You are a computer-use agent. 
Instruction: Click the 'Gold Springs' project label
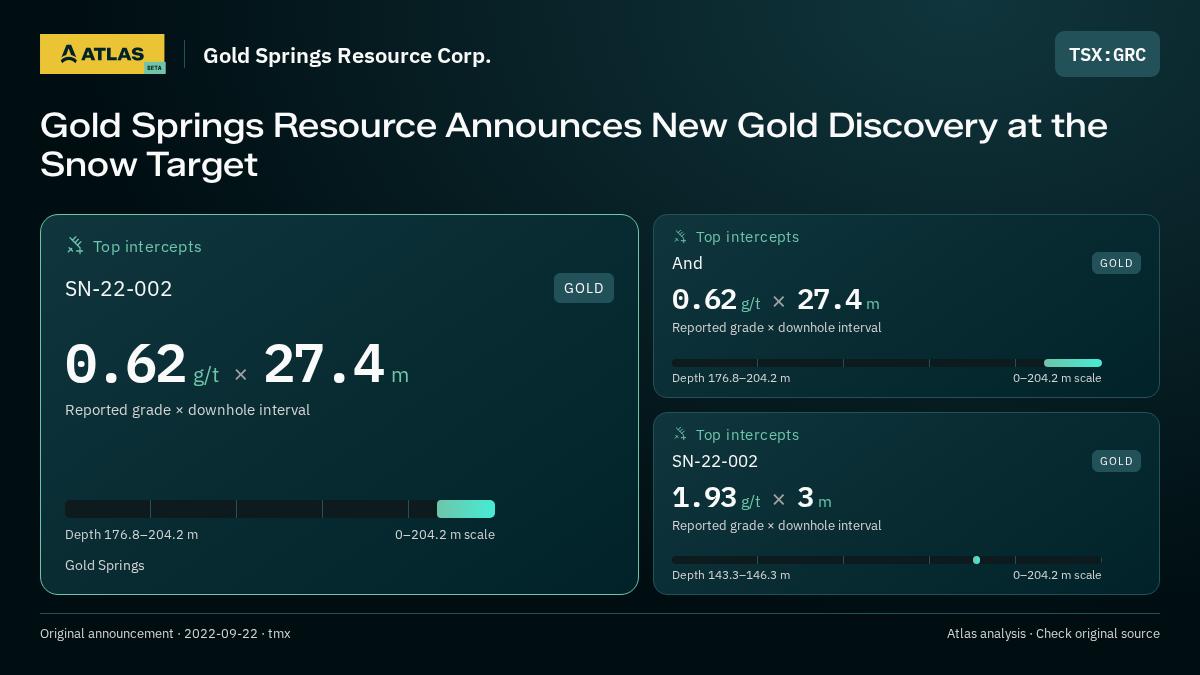click(x=105, y=565)
